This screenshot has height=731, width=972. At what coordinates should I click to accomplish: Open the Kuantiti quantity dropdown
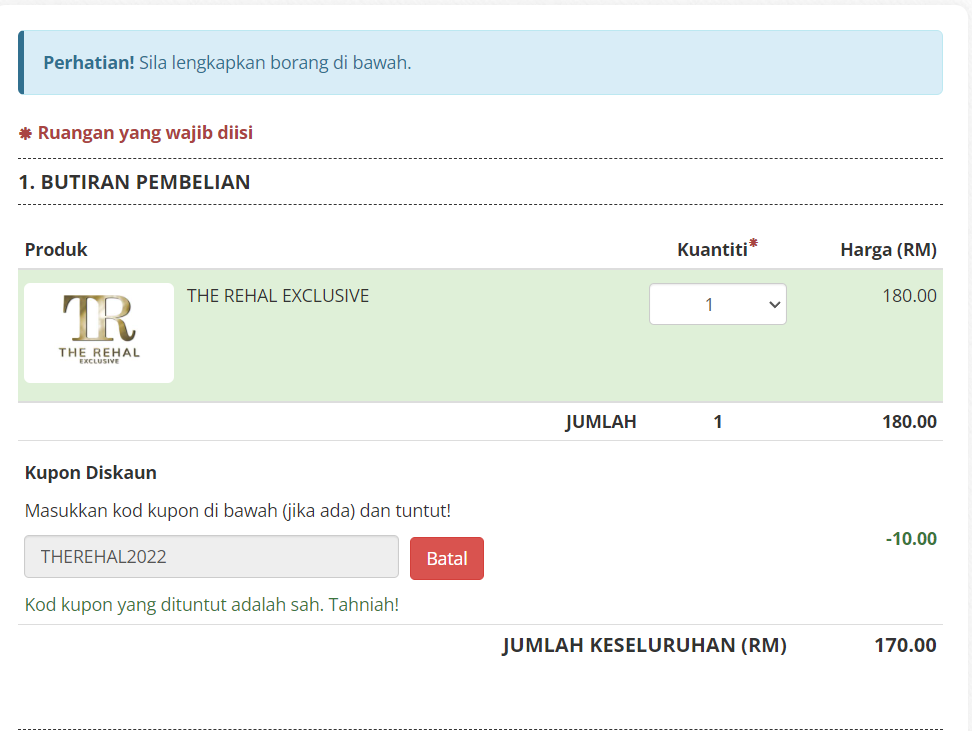pos(718,304)
